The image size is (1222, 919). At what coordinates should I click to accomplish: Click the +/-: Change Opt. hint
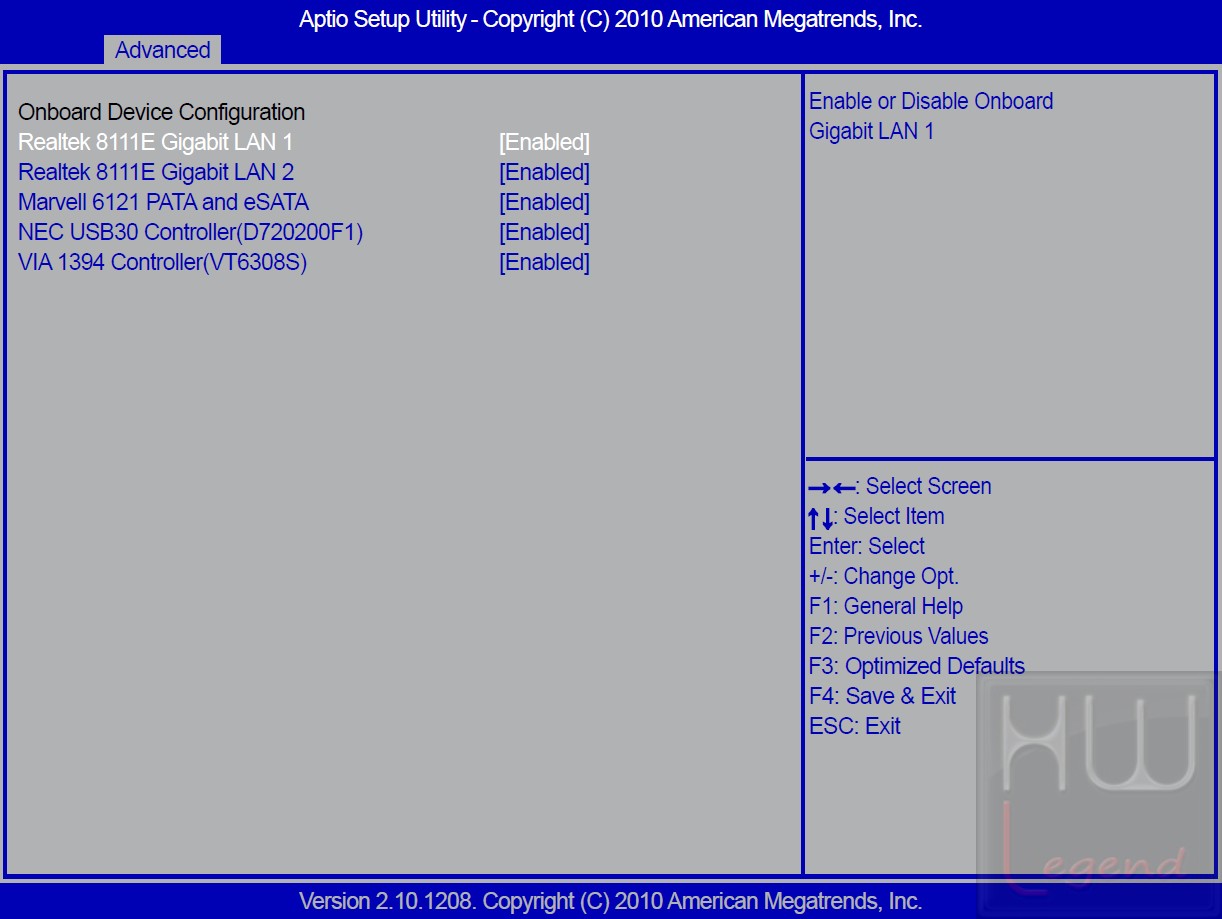click(884, 576)
